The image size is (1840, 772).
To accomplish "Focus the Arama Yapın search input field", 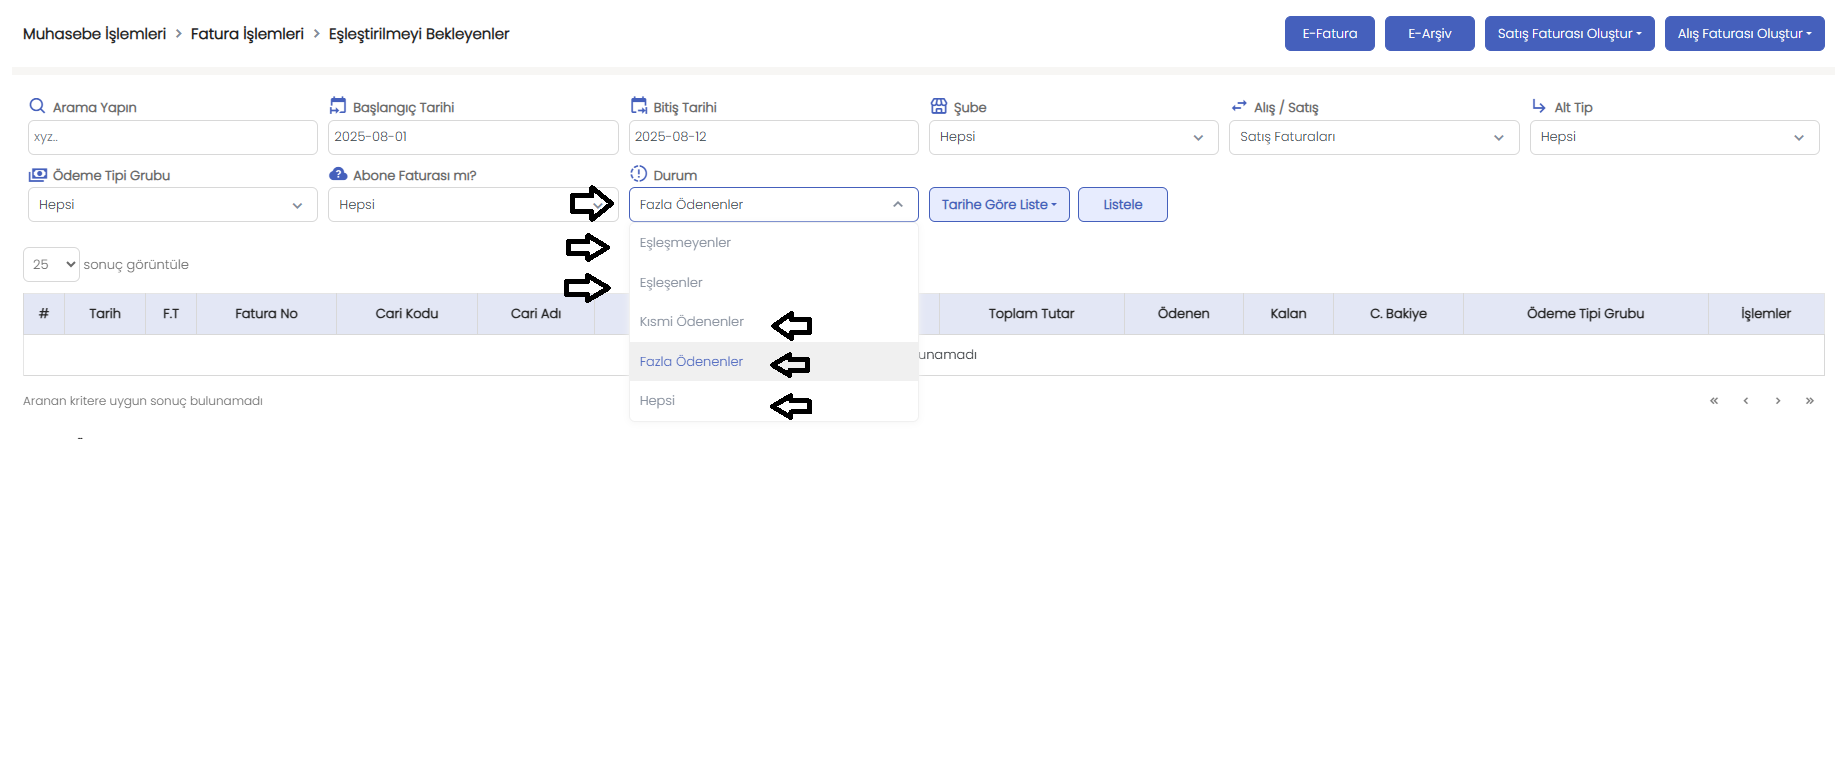I will 172,137.
